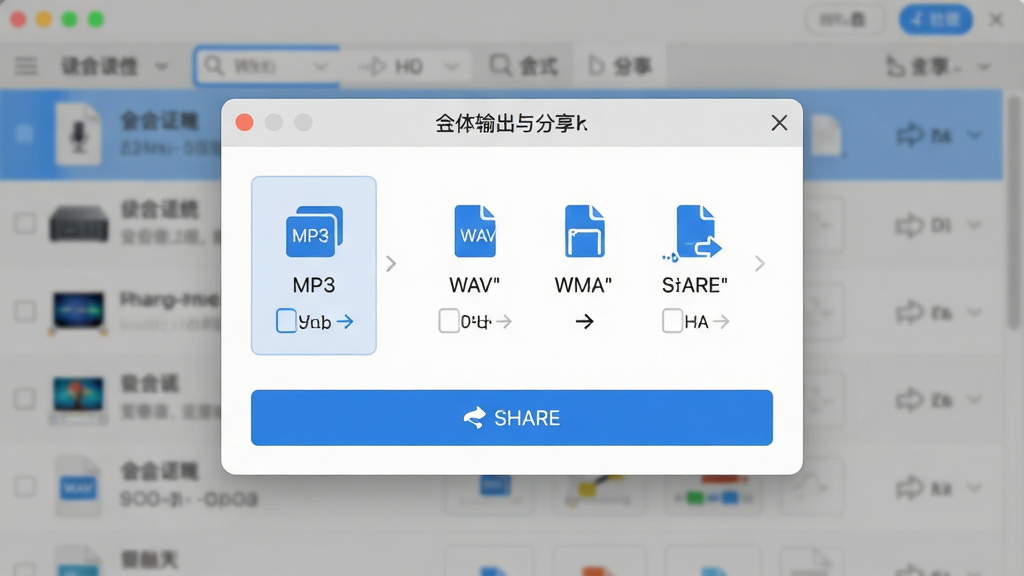Click the black arrow under WMA
The height and width of the screenshot is (576, 1024).
pos(584,321)
